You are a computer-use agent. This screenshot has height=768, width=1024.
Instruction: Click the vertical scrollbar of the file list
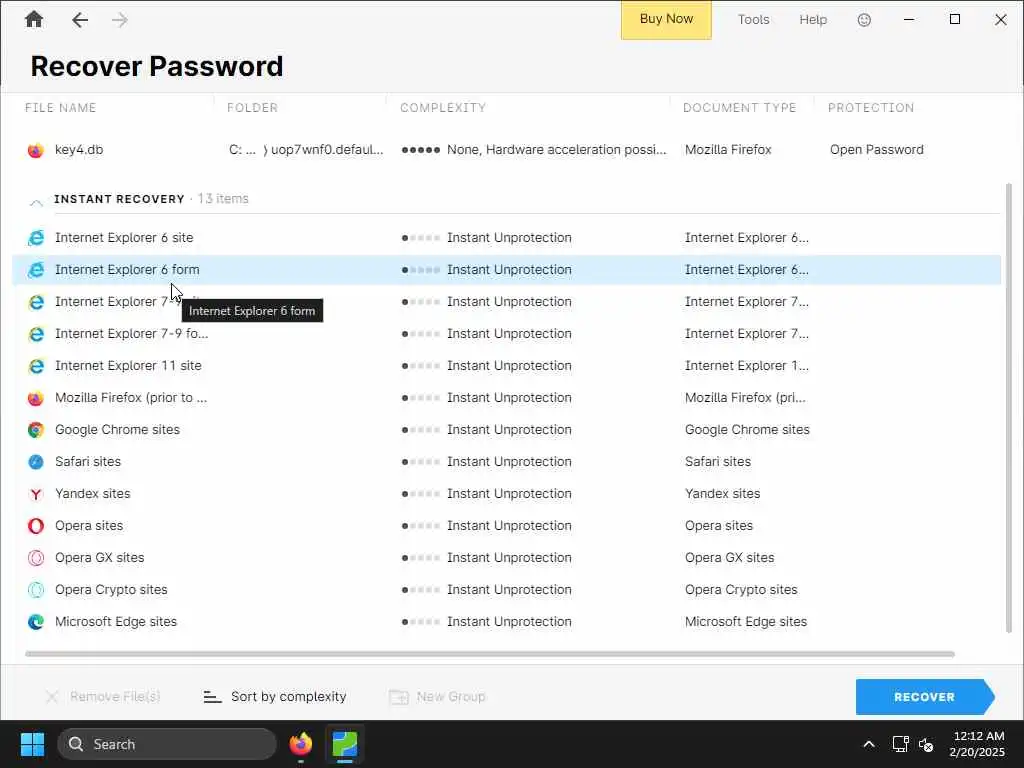[1009, 408]
